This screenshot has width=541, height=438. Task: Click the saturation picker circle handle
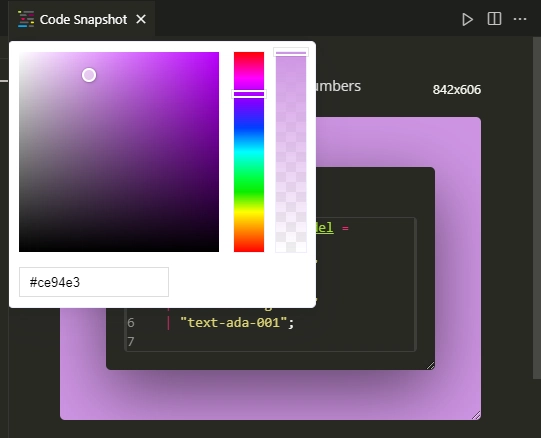tap(89, 75)
